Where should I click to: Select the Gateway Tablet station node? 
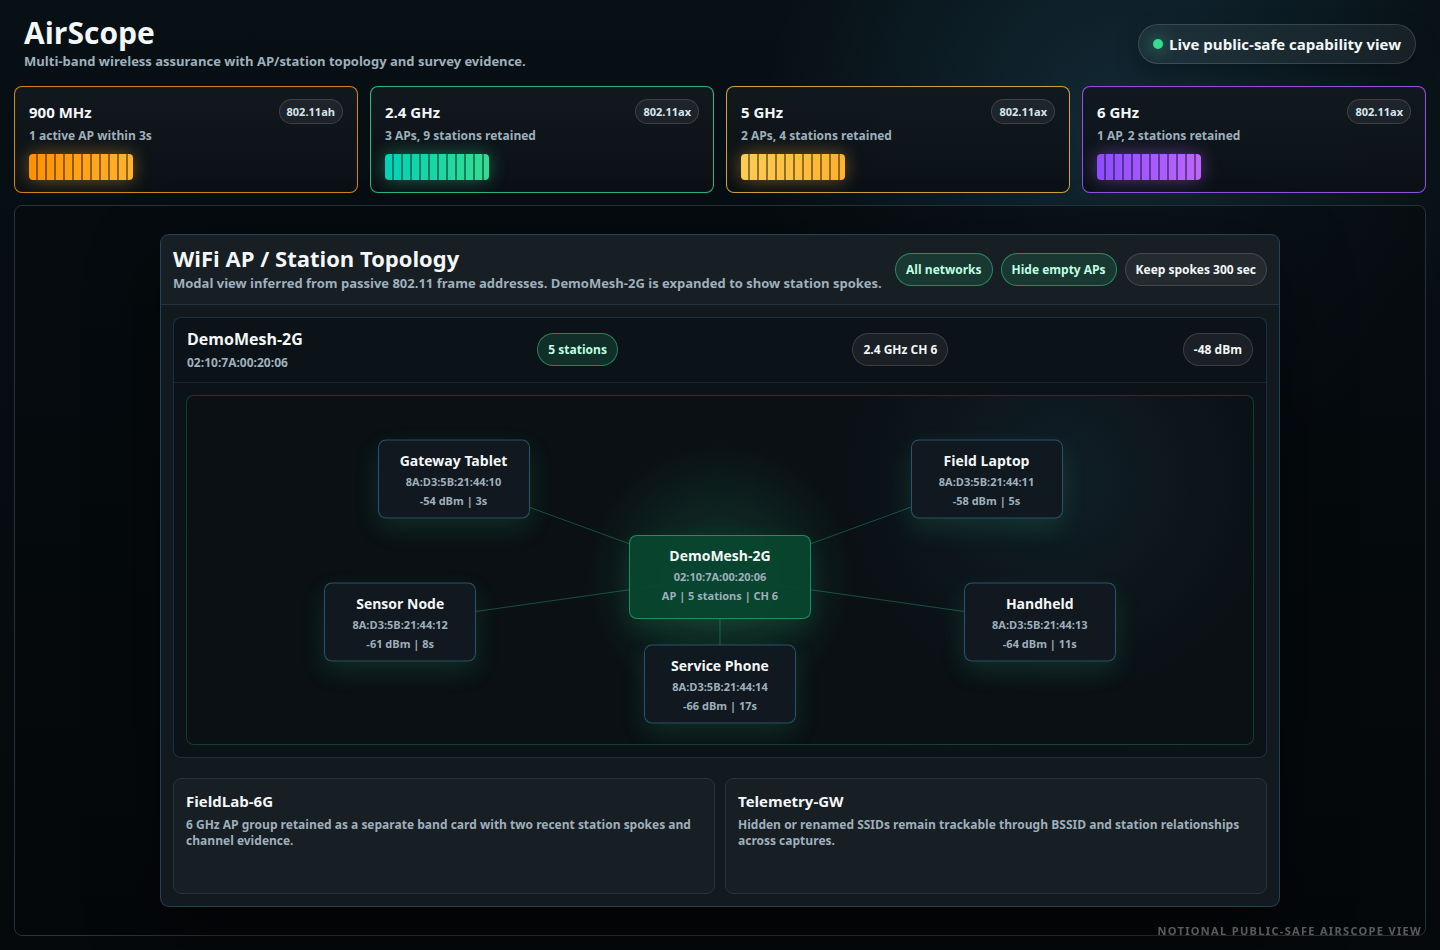pos(454,479)
